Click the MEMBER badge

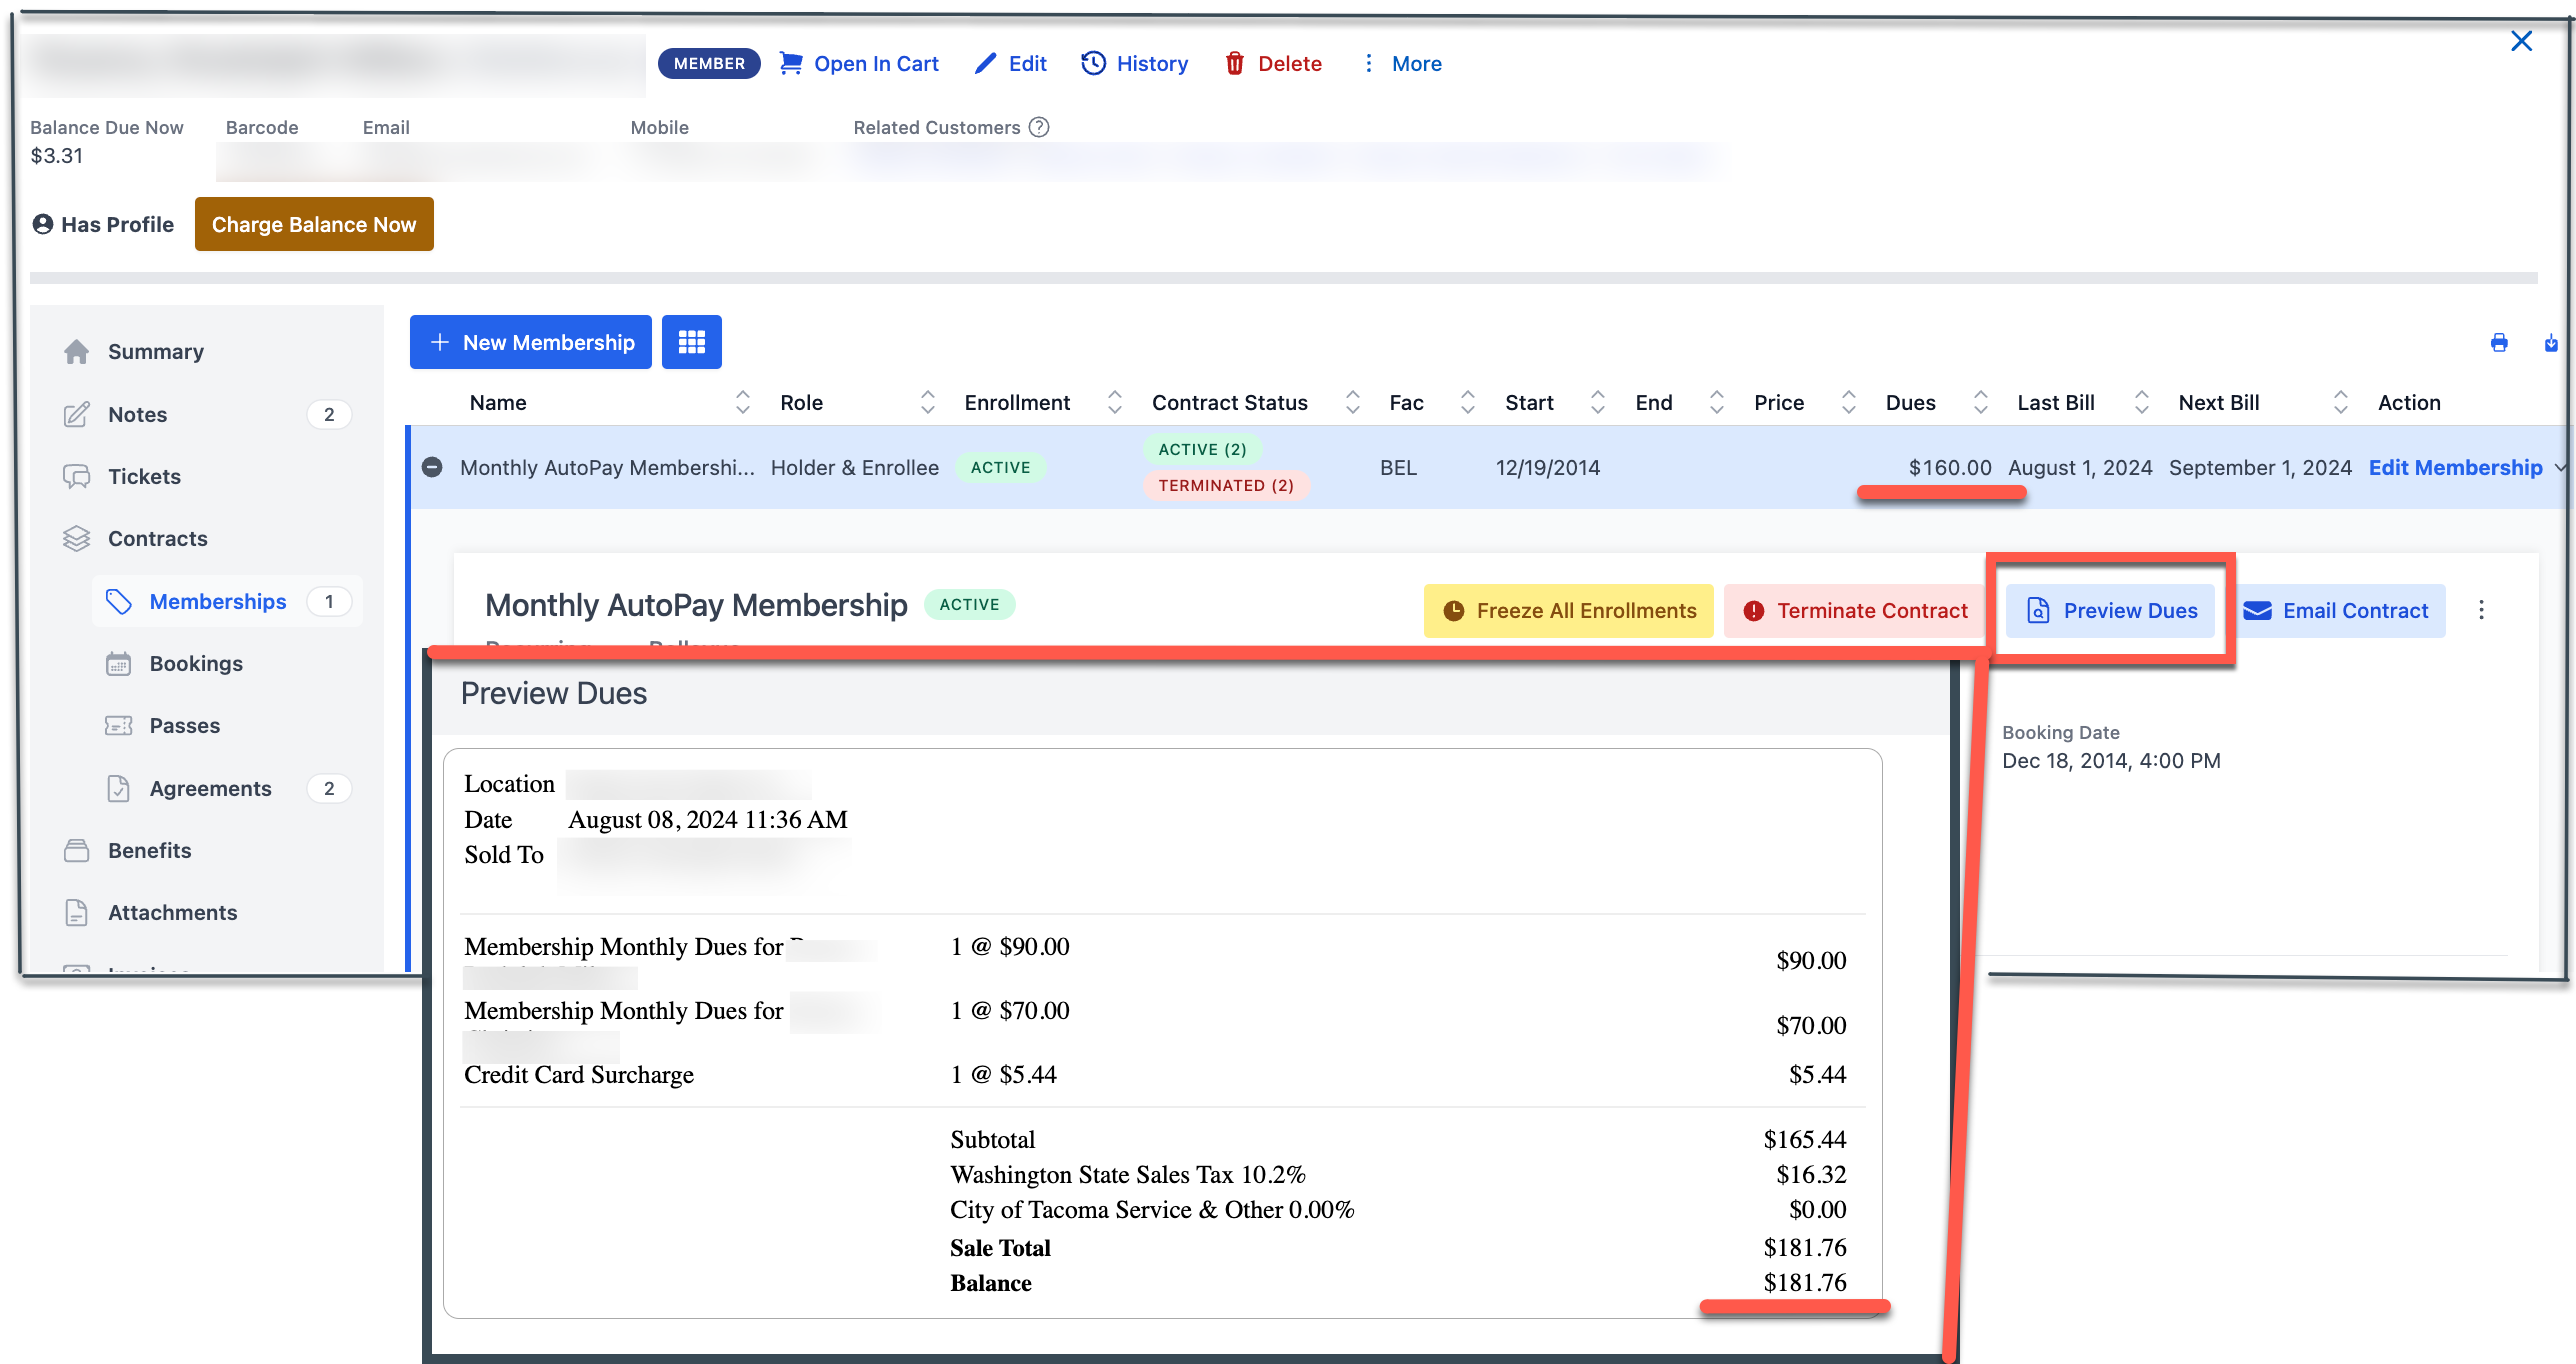point(709,63)
